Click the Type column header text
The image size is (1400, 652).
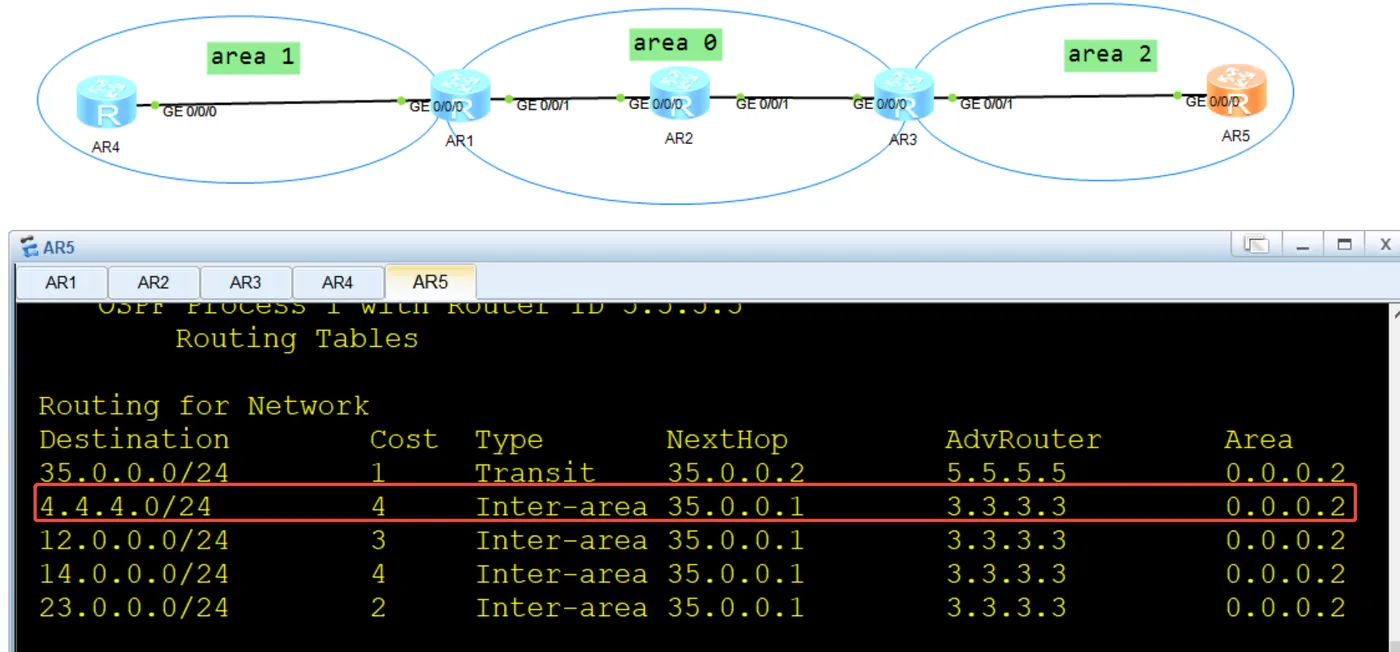click(509, 441)
